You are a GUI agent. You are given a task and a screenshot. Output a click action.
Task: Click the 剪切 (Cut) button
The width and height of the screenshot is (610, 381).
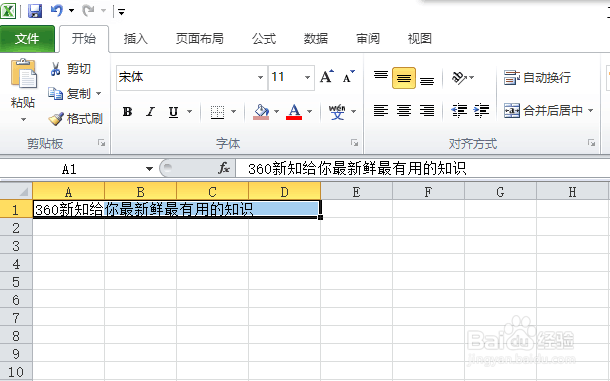pos(70,69)
